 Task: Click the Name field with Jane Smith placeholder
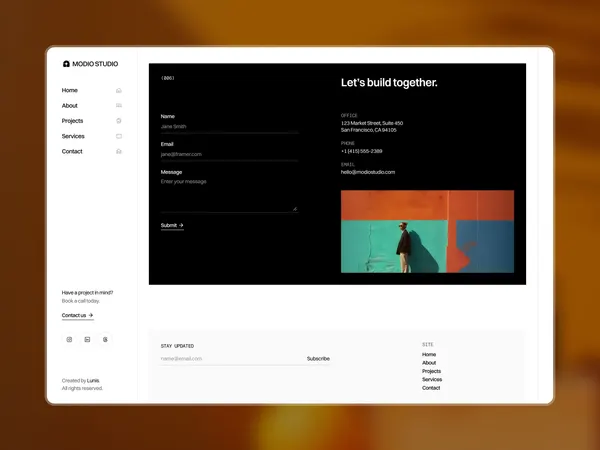coord(229,127)
